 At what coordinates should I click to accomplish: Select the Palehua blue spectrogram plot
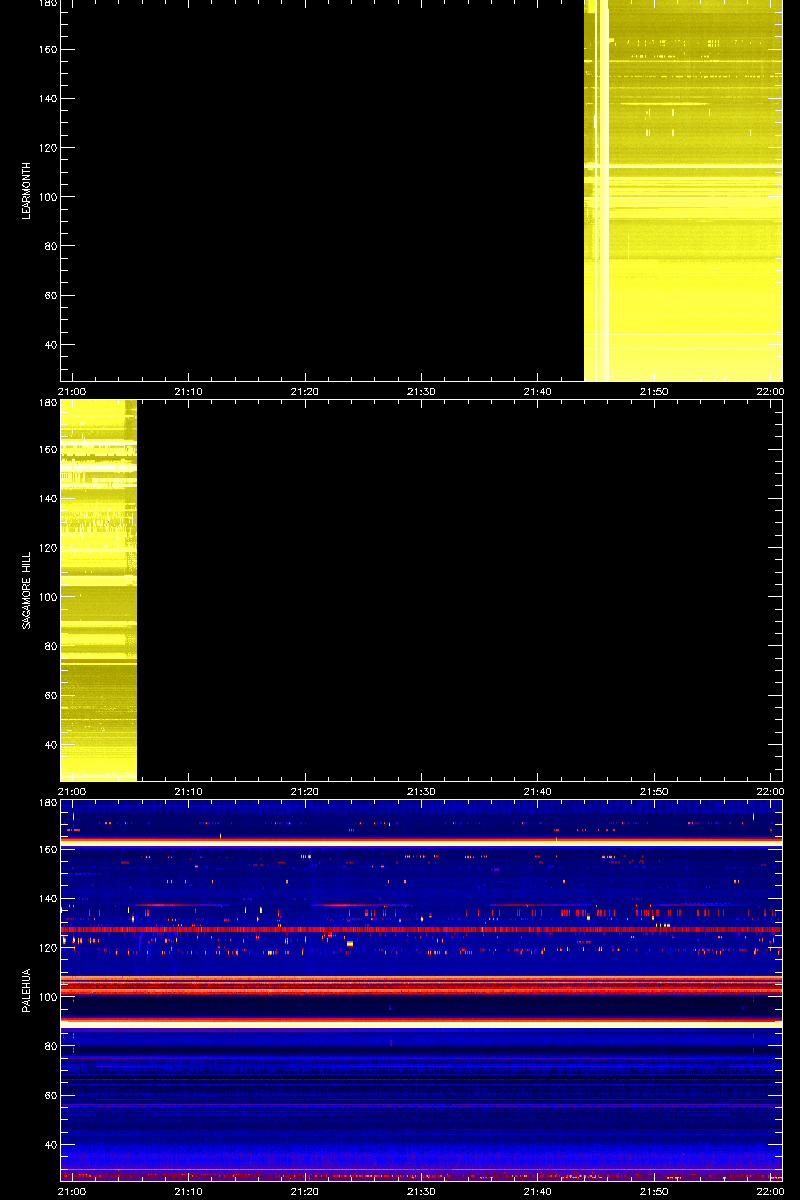(421, 990)
